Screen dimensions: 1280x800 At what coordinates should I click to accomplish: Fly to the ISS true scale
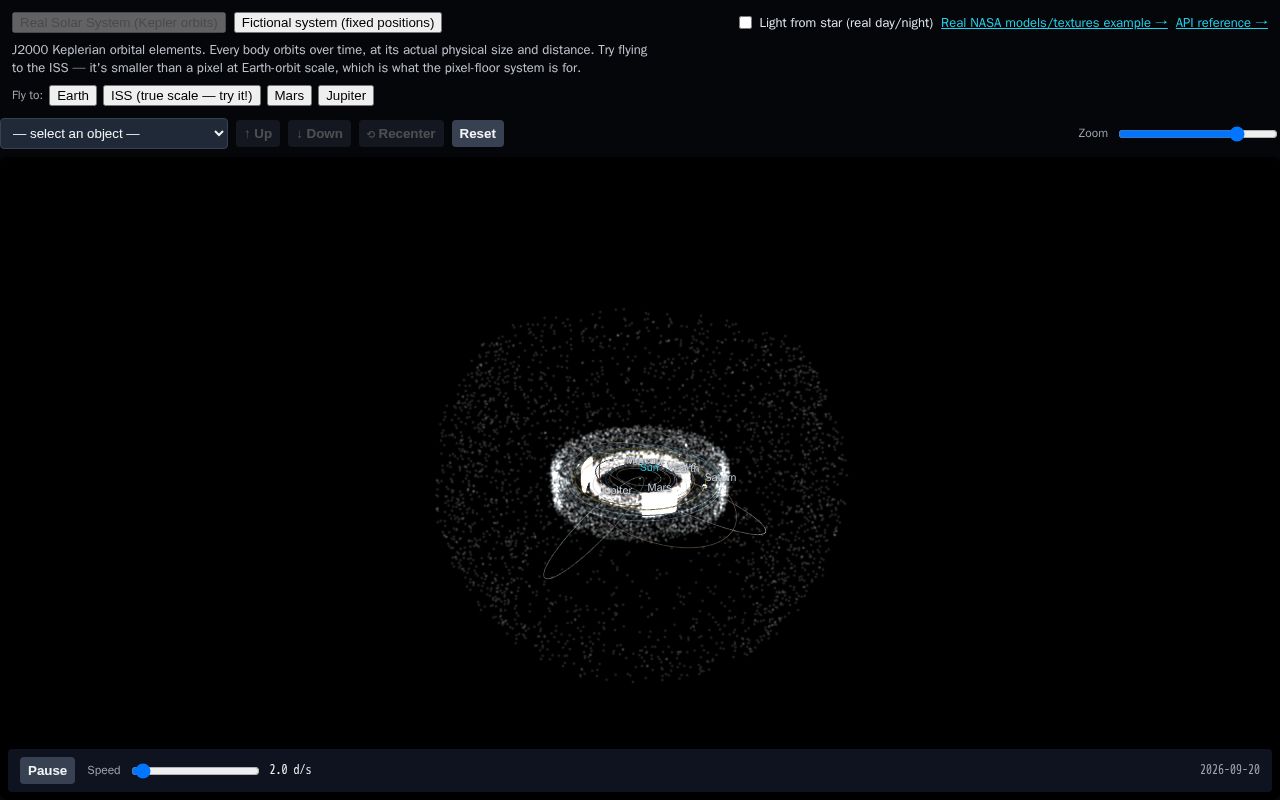coord(182,95)
